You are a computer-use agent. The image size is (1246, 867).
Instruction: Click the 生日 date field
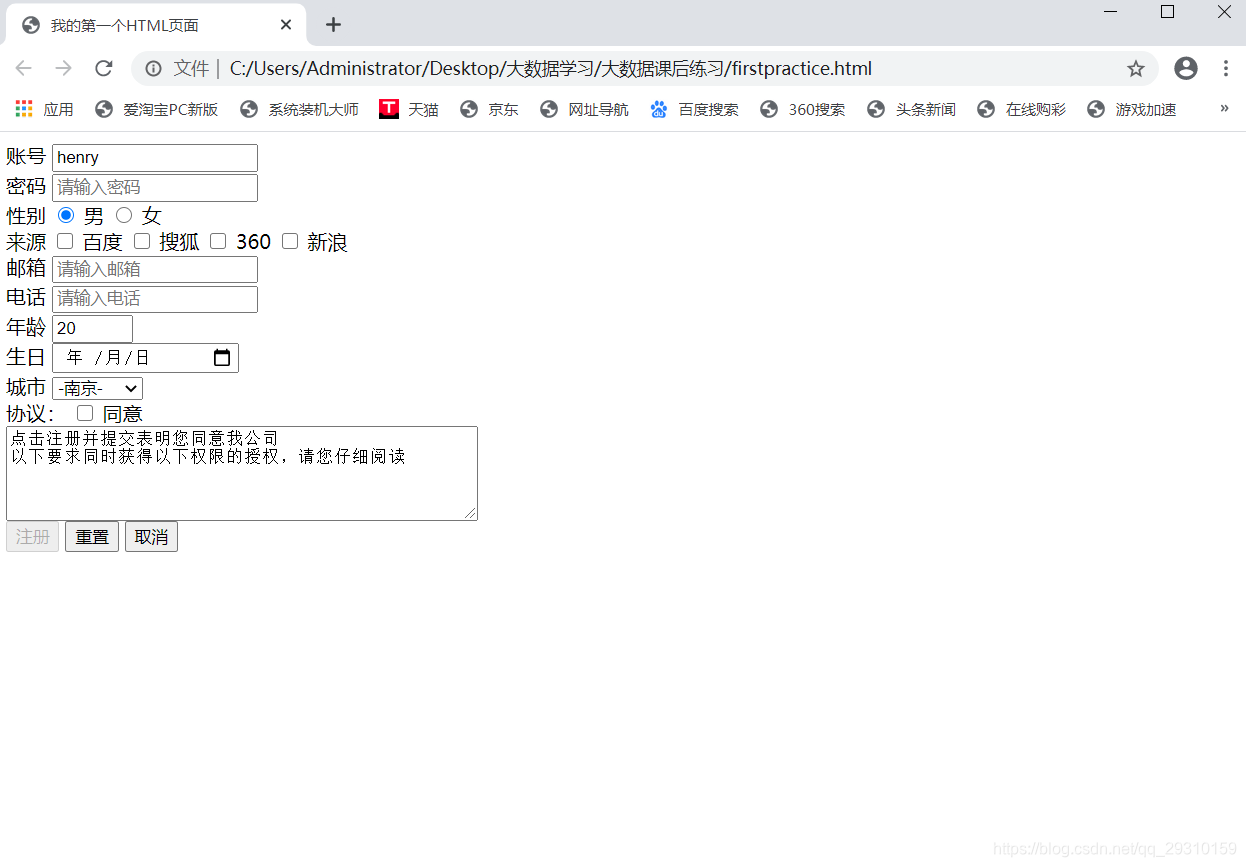point(145,358)
